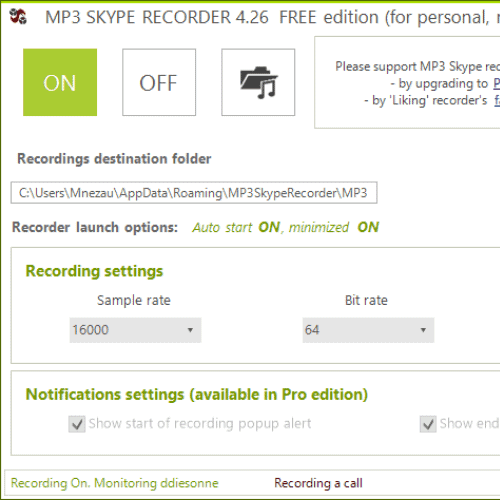The image size is (500, 500).
Task: Click the Notifications settings heading
Action: pos(197,395)
